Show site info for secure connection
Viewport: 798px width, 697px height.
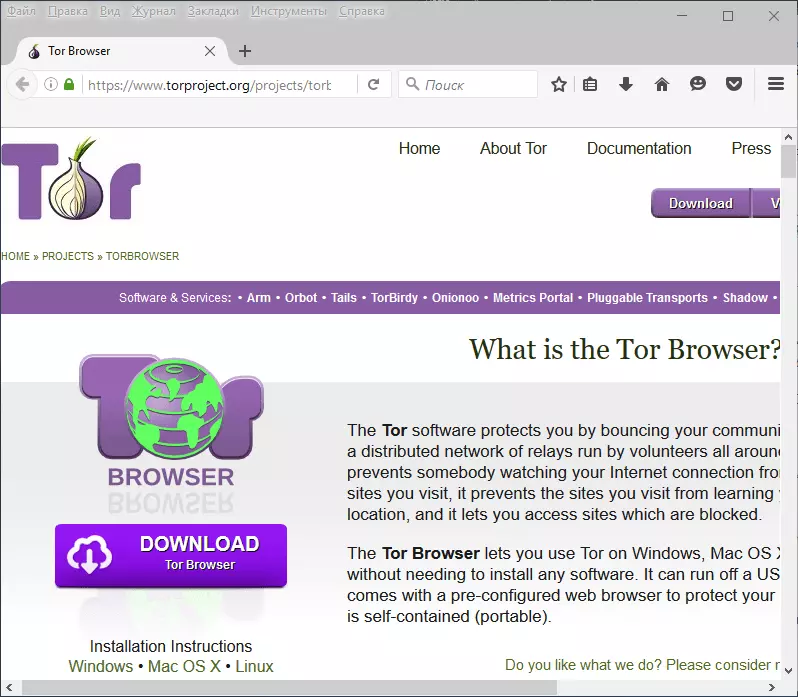point(51,85)
